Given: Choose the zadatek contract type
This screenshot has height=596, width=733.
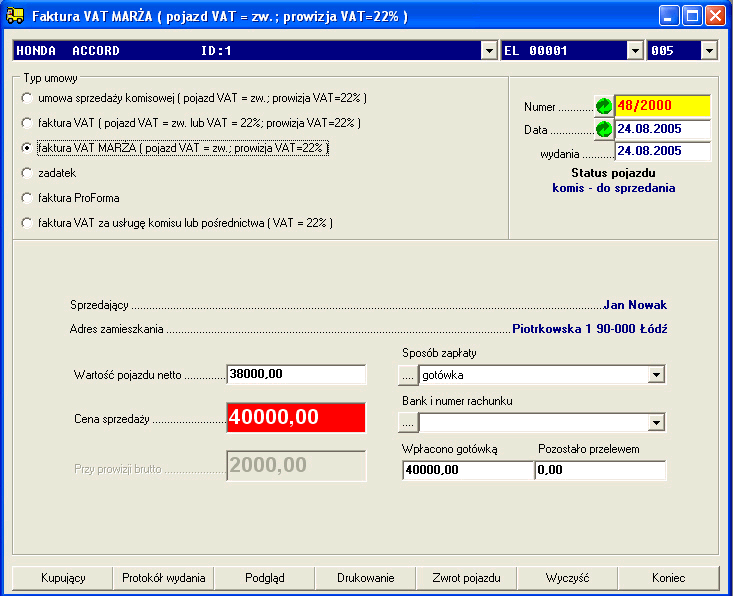Looking at the screenshot, I should [x=27, y=173].
